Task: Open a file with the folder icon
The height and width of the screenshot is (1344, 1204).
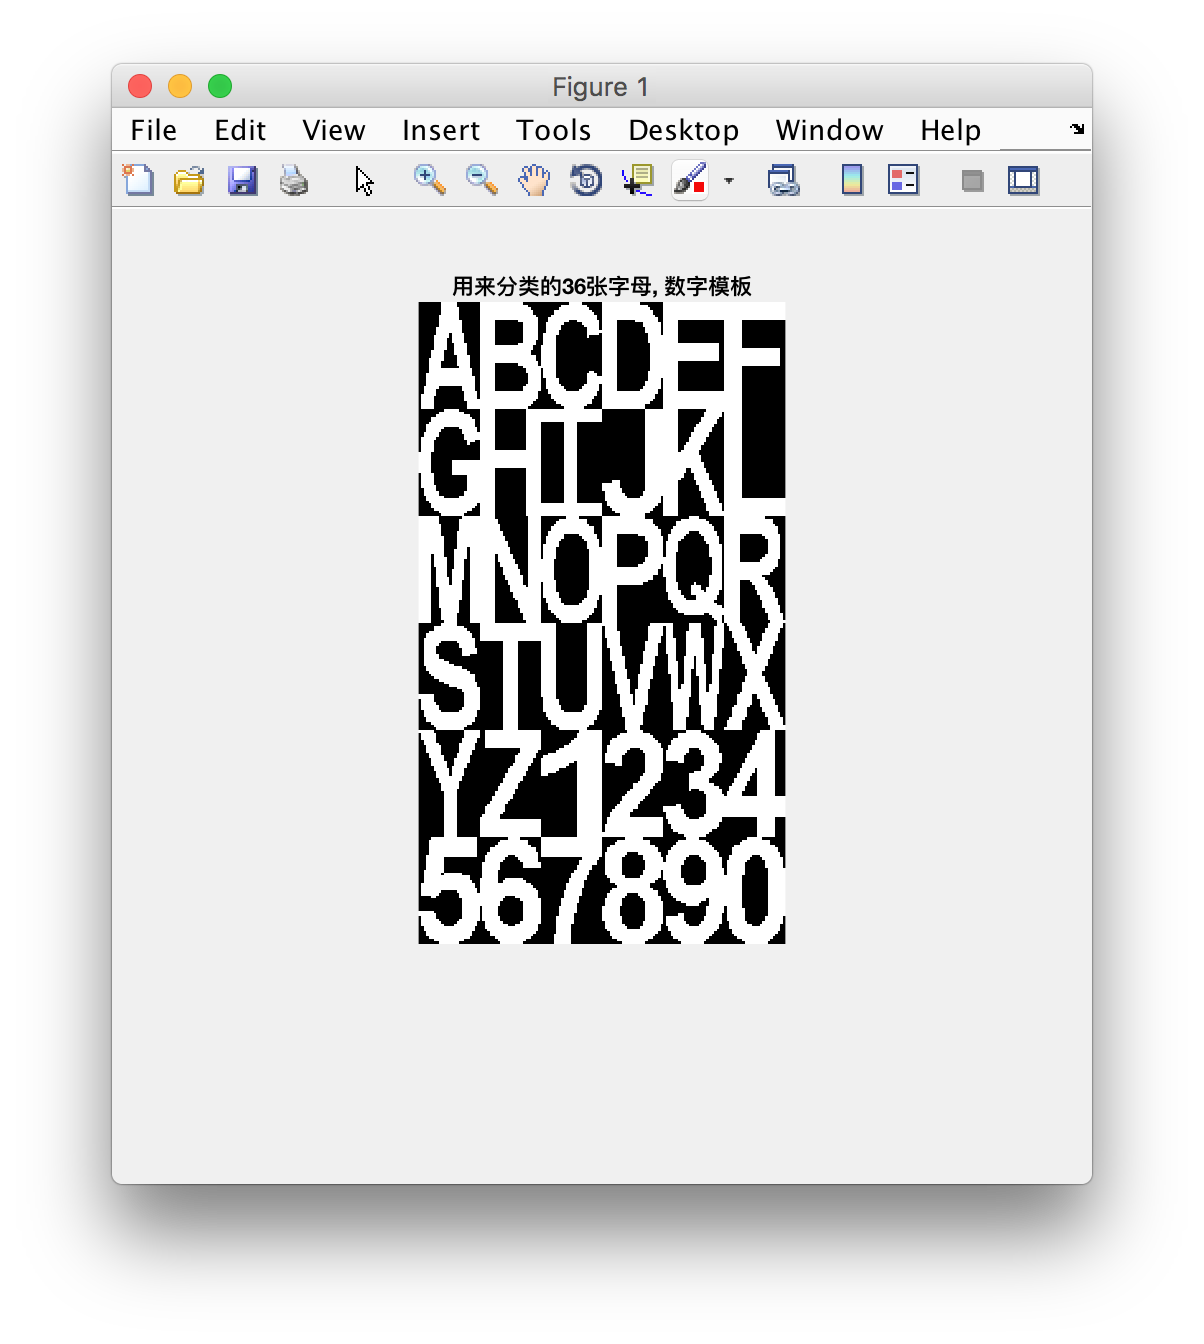Action: tap(189, 180)
